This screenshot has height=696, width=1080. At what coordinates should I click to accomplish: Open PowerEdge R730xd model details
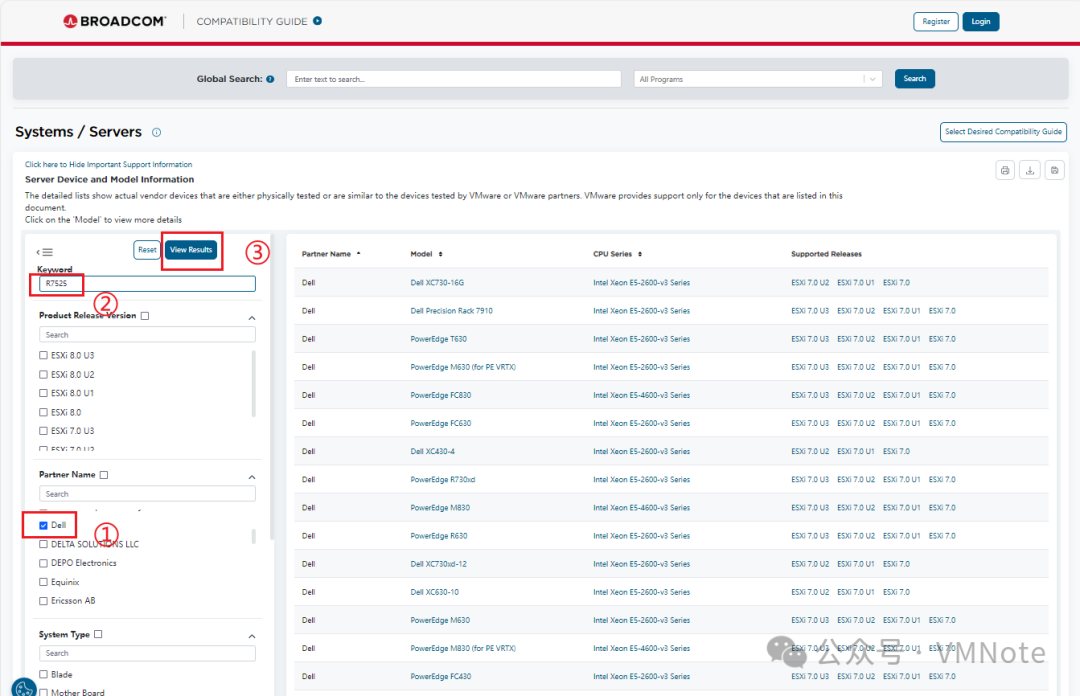443,480
